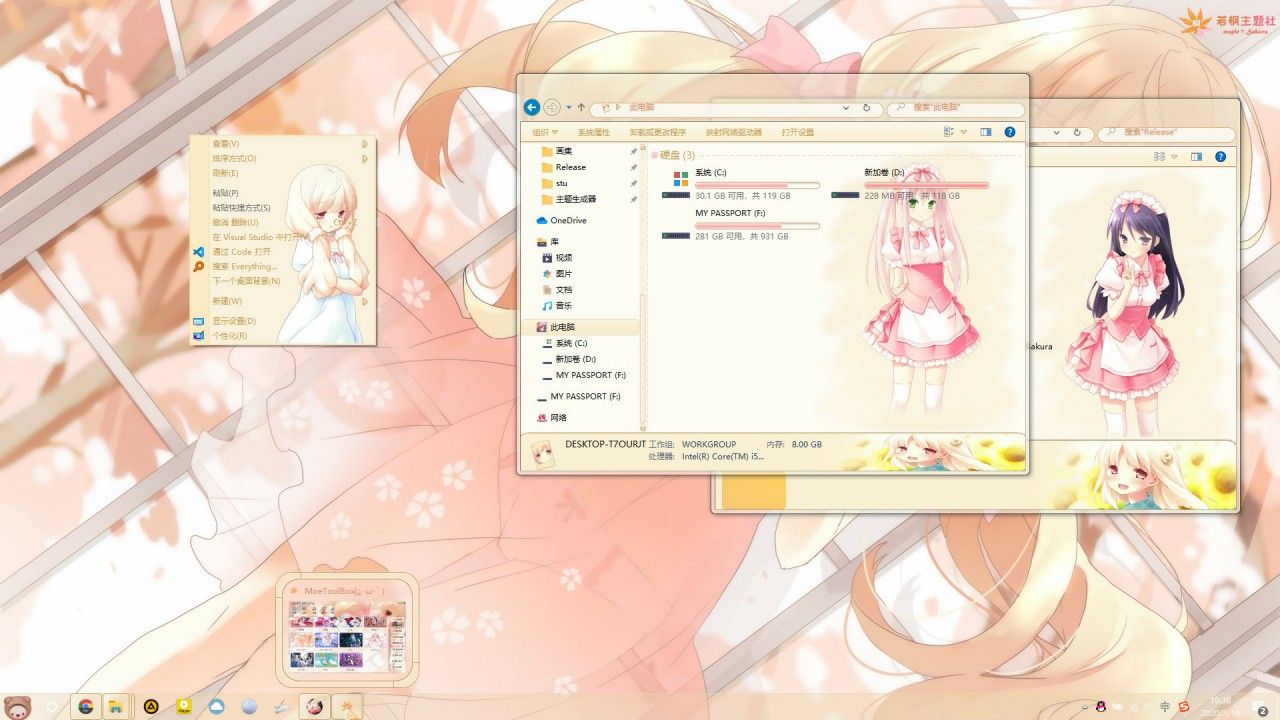Screen dimensions: 1280x720
Task: Open address history dropdown in 此电脑 window
Action: [x=847, y=108]
